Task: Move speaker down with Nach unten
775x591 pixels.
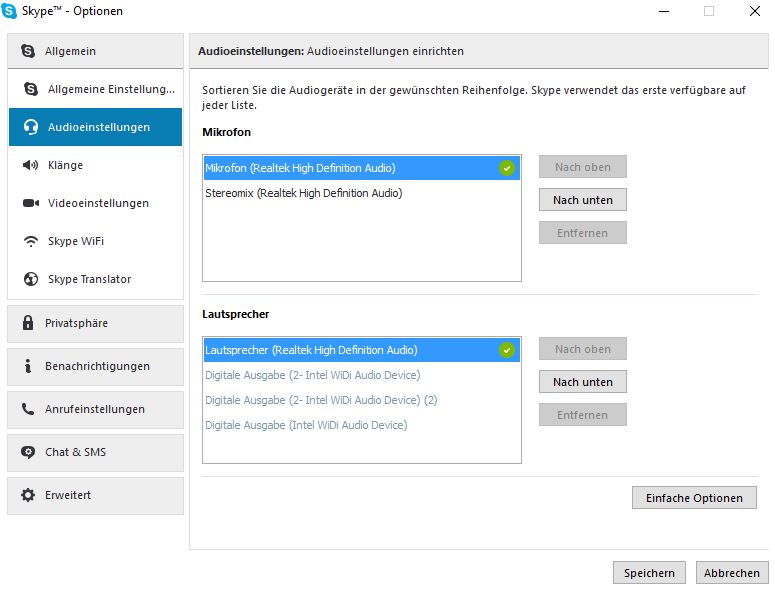Action: pos(583,382)
